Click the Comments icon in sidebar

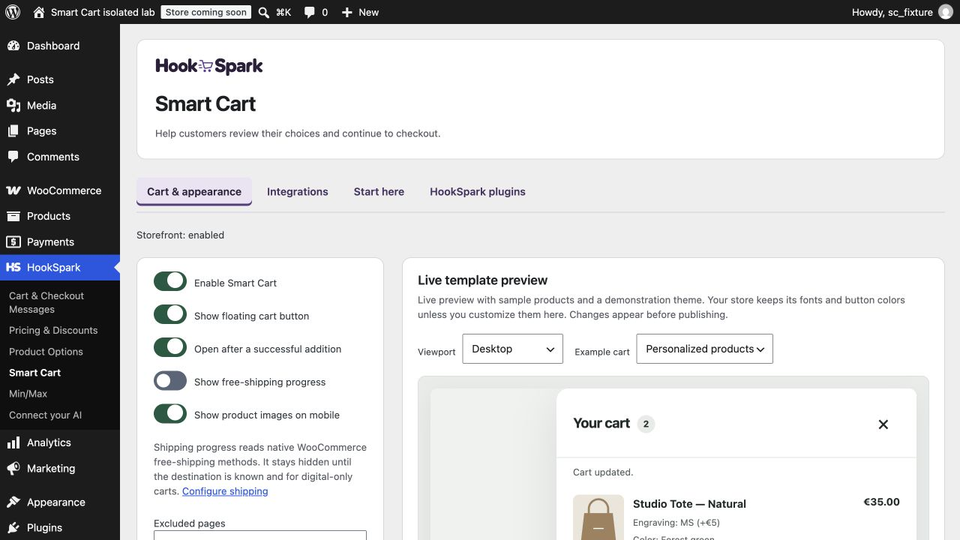coord(13,157)
